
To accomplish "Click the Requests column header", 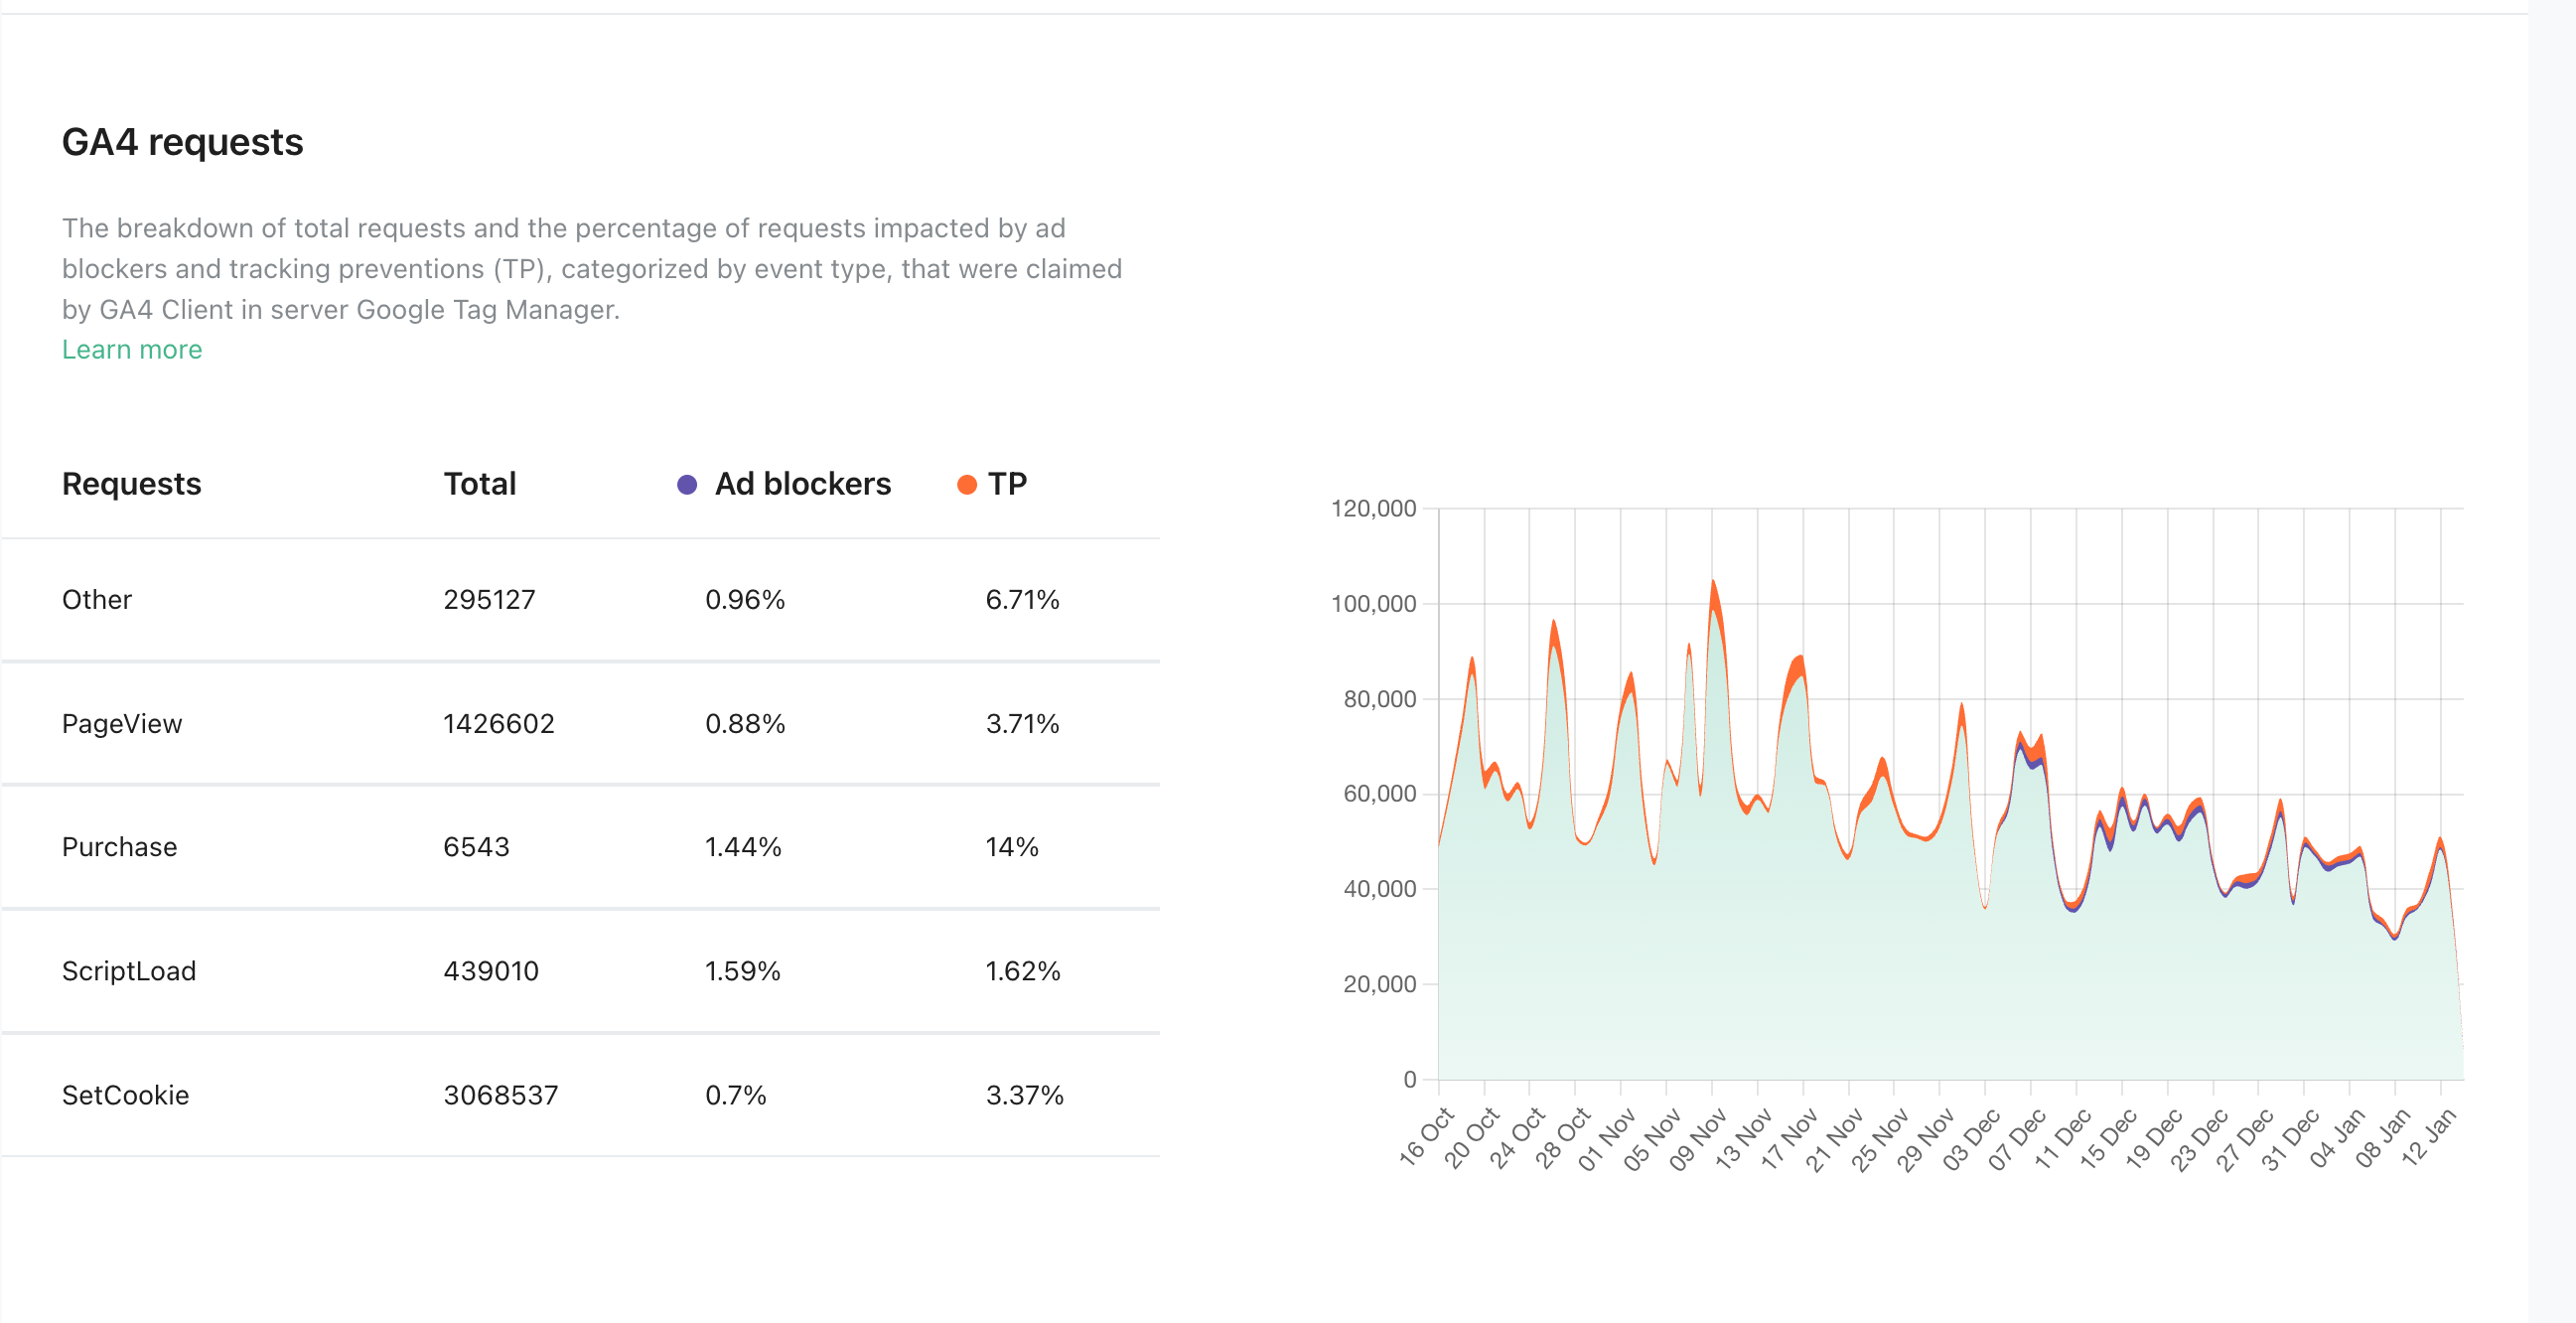I will point(132,484).
